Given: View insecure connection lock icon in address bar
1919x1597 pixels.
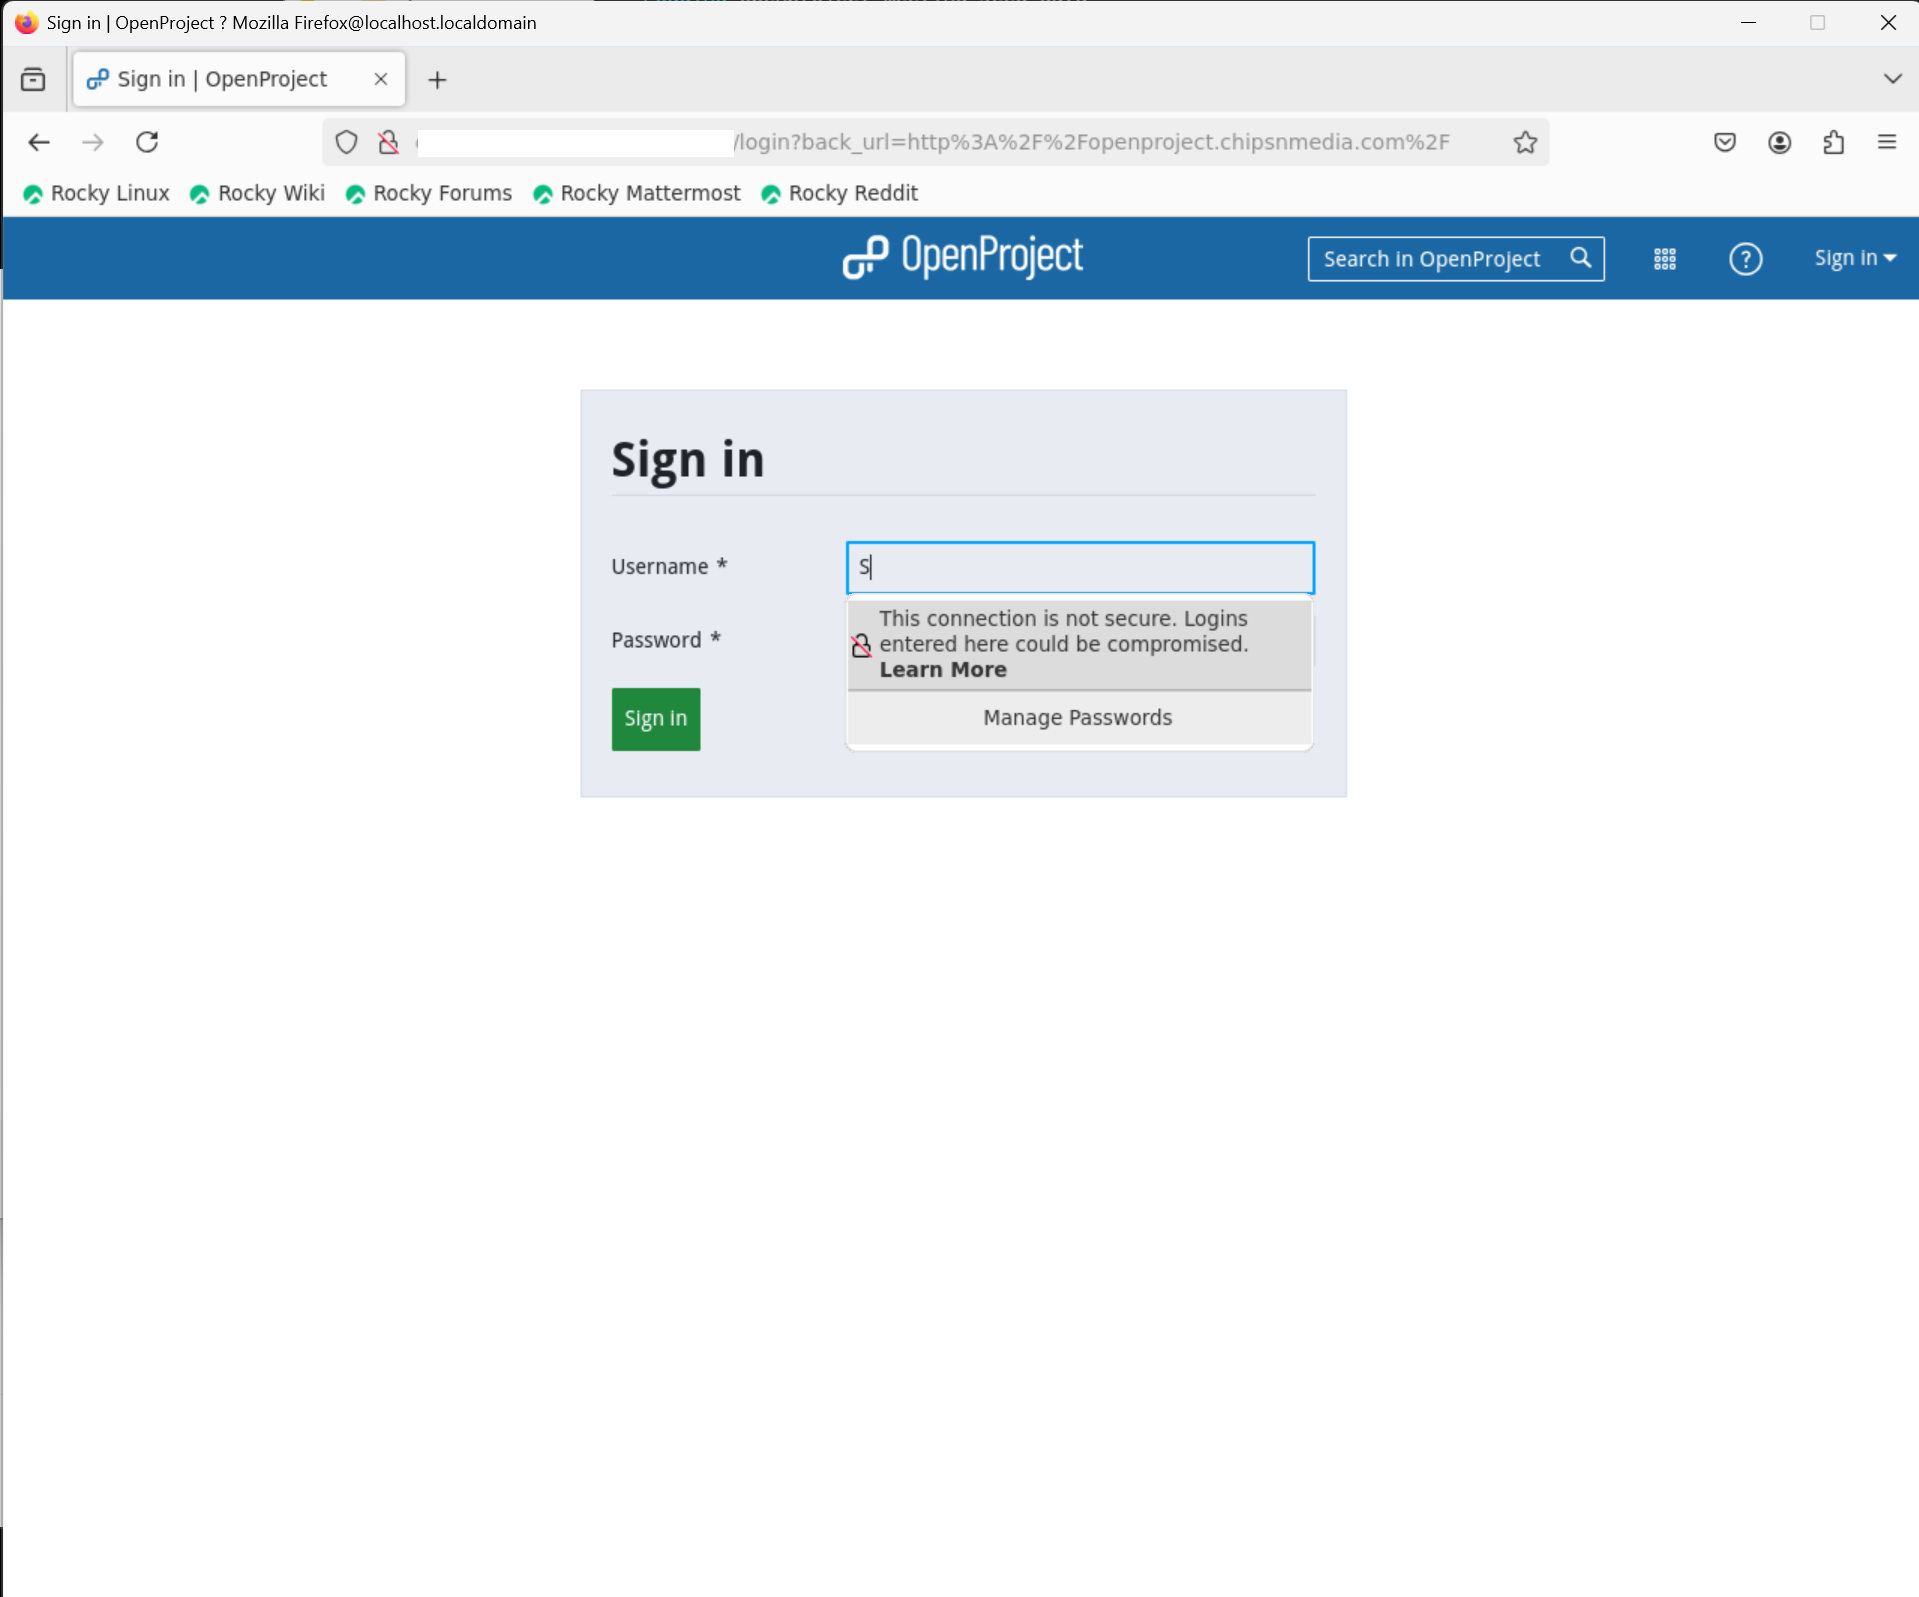Looking at the screenshot, I should tap(389, 142).
